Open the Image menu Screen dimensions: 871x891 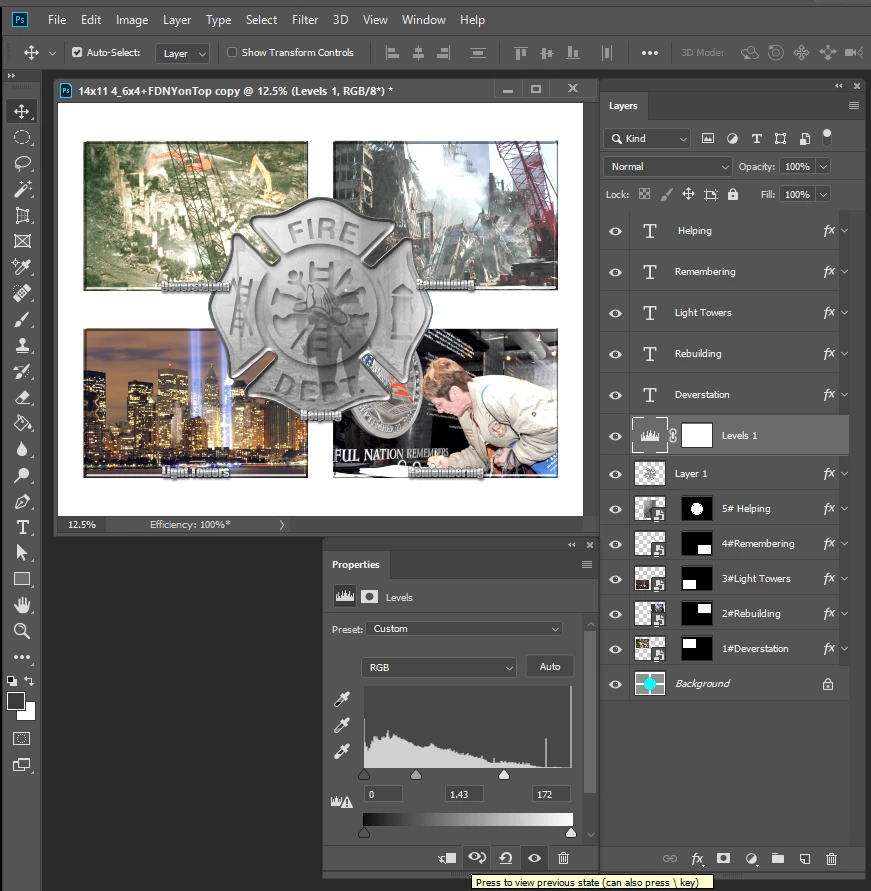pyautogui.click(x=132, y=20)
